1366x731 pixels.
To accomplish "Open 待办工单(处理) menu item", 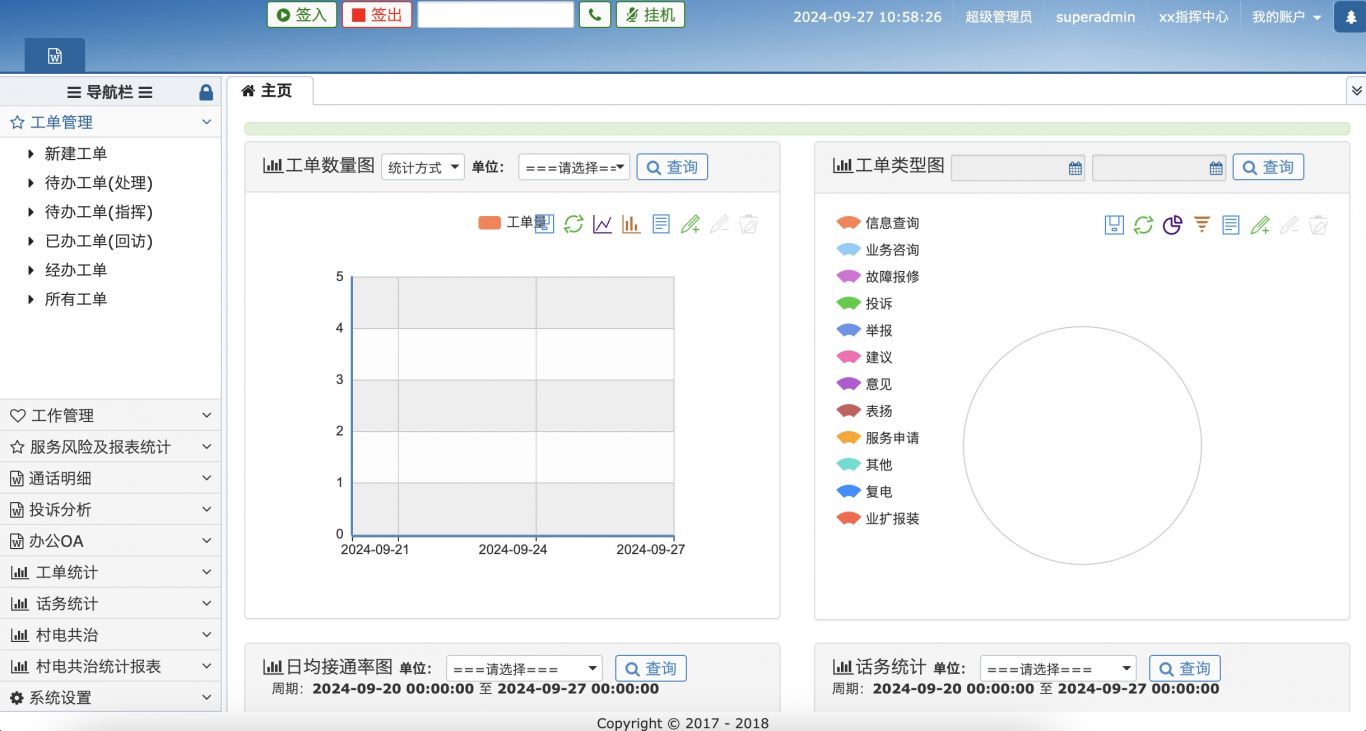I will [98, 183].
